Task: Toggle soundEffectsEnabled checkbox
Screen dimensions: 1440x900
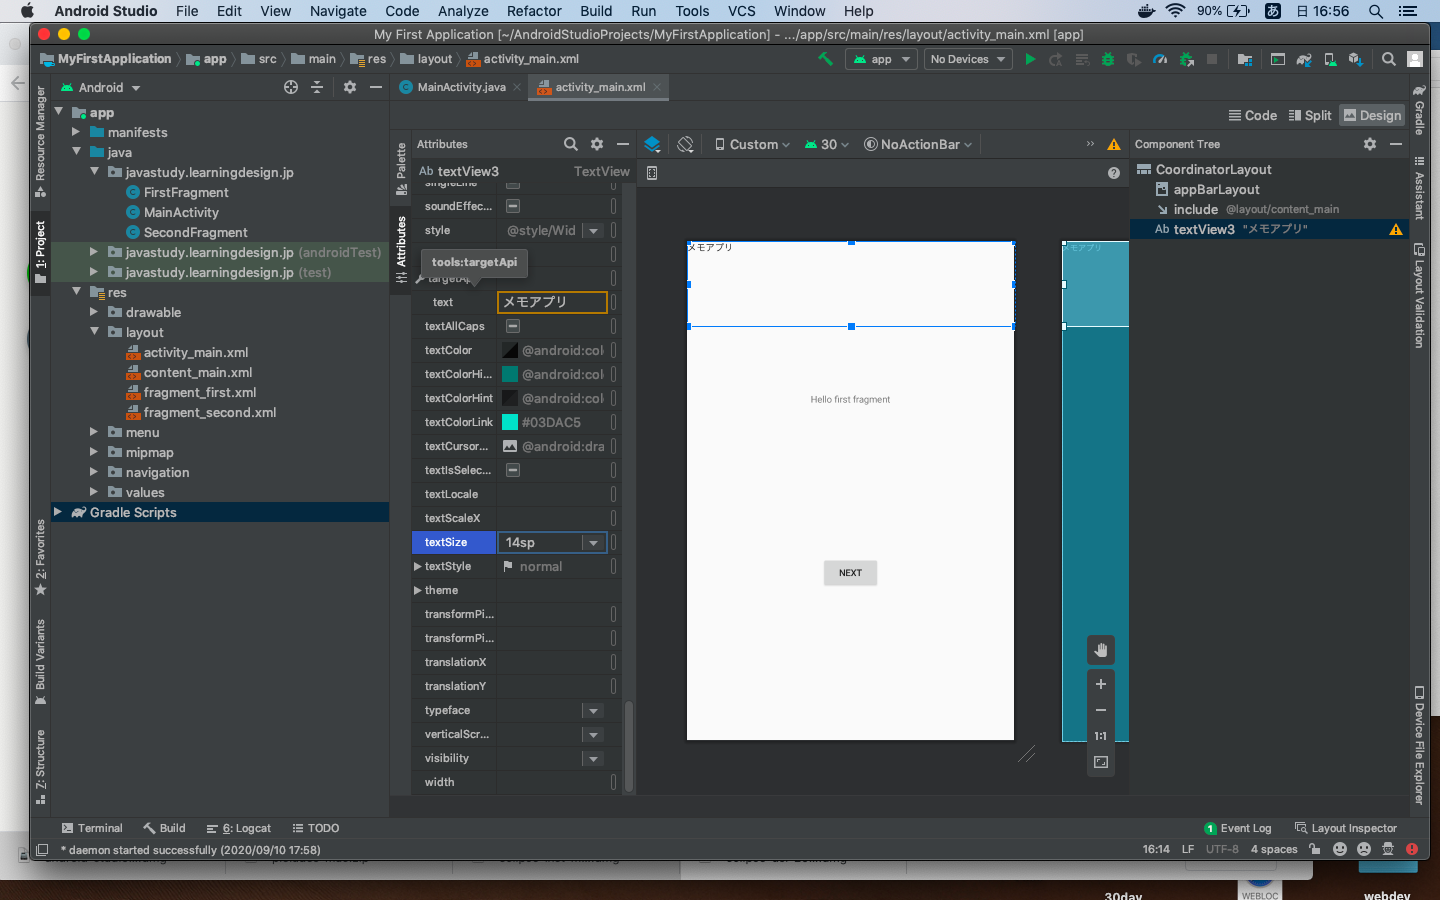Action: coord(513,206)
